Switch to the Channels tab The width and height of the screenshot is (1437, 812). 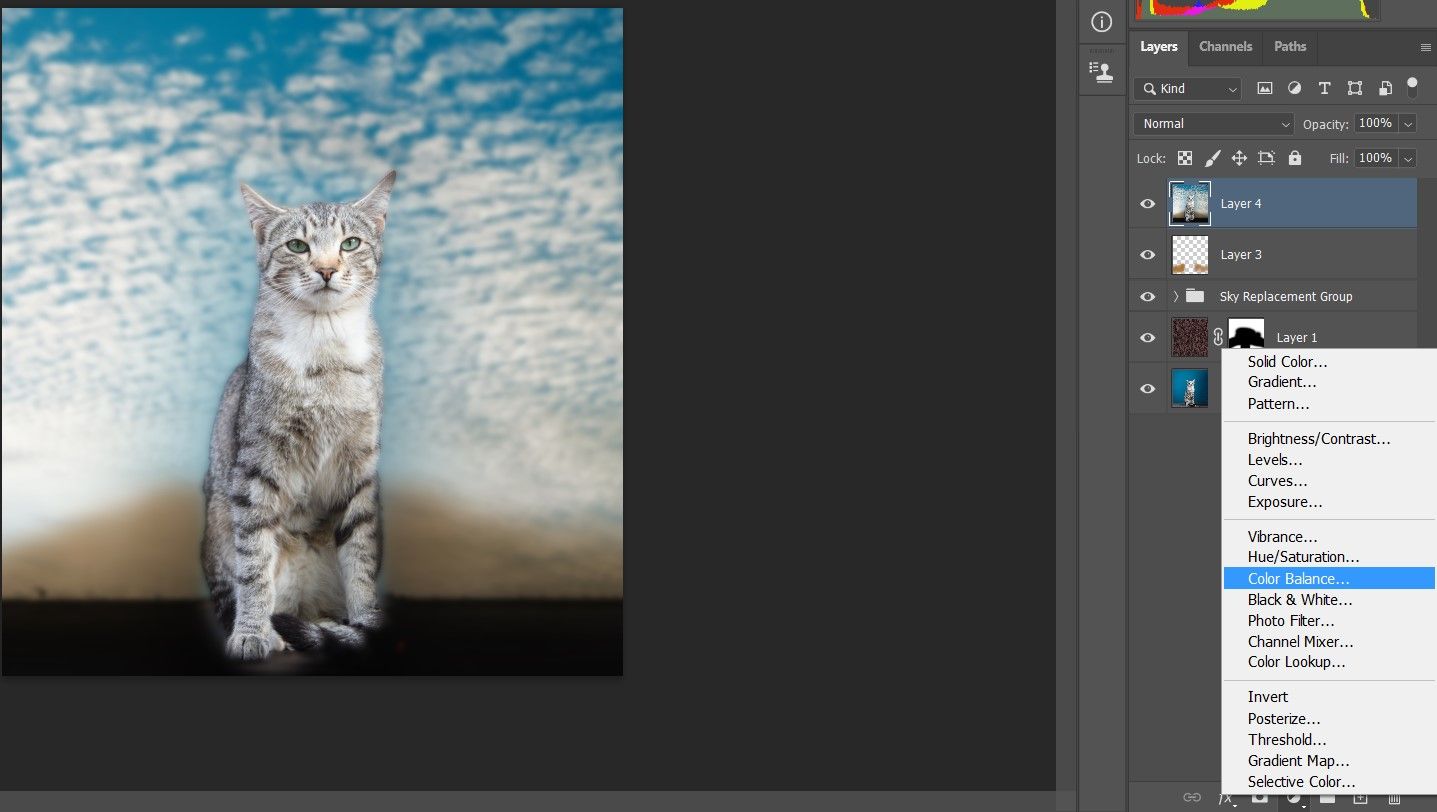(x=1226, y=47)
